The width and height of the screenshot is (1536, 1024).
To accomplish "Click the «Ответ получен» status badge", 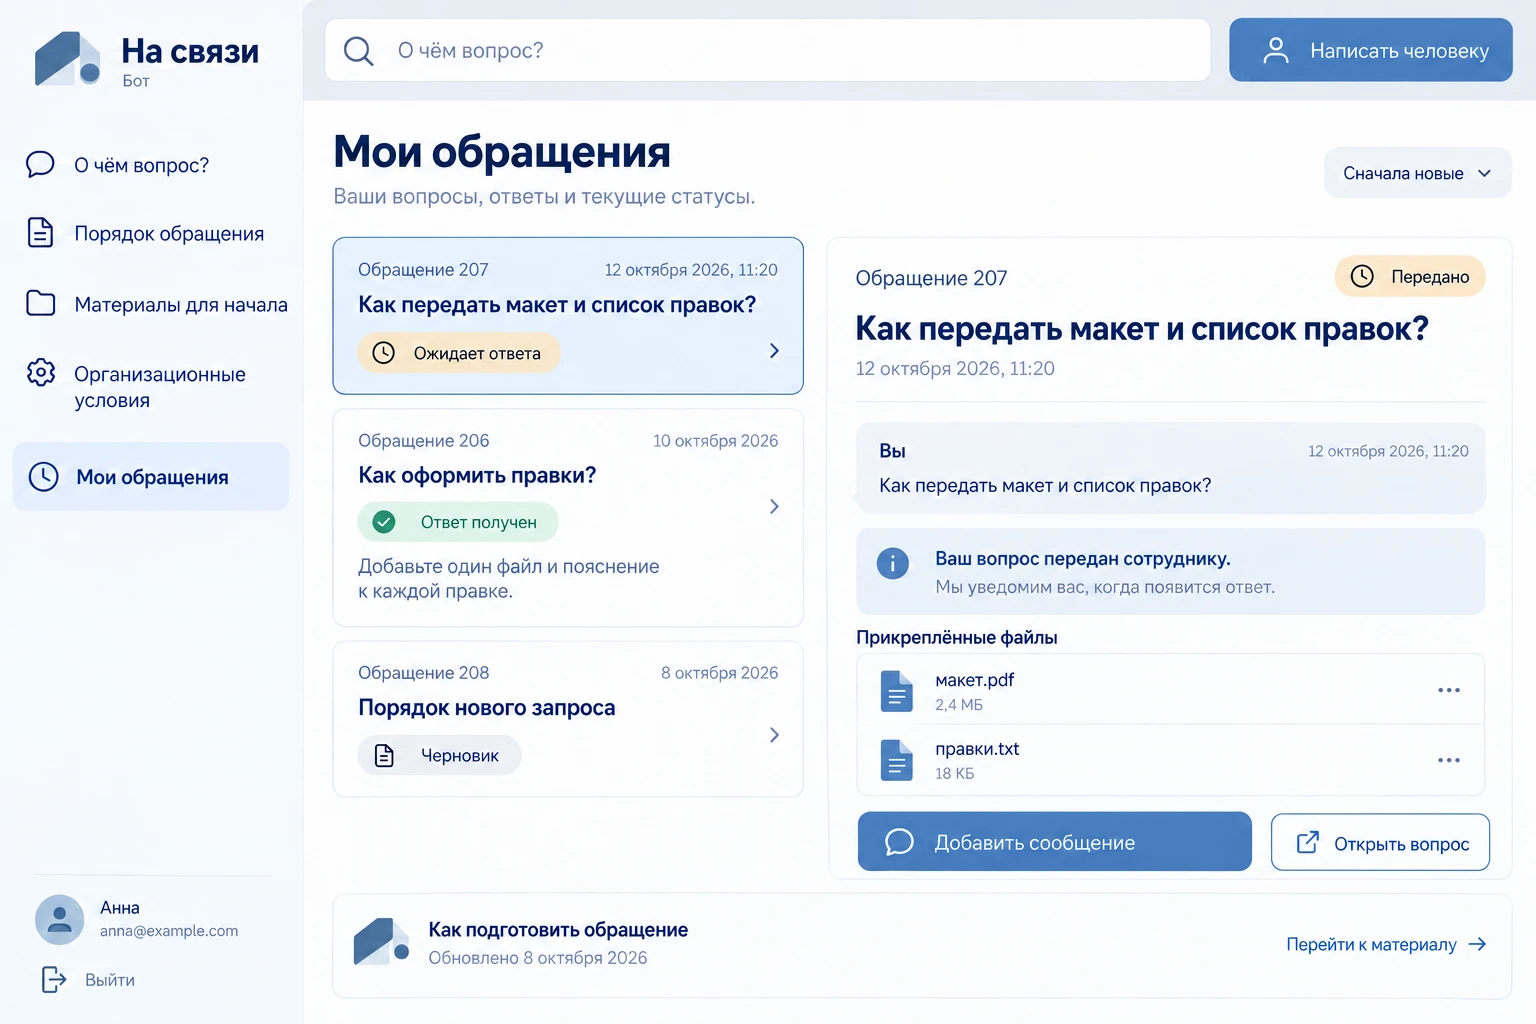I will tap(458, 522).
